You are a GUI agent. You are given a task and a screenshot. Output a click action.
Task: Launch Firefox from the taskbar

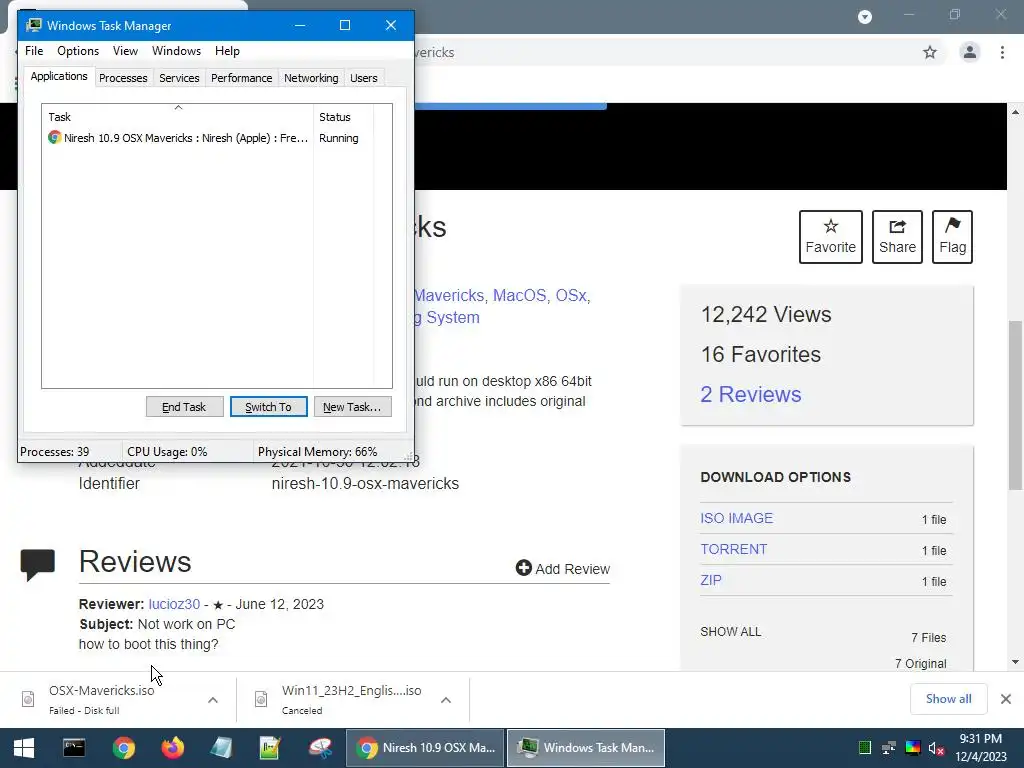pos(172,748)
